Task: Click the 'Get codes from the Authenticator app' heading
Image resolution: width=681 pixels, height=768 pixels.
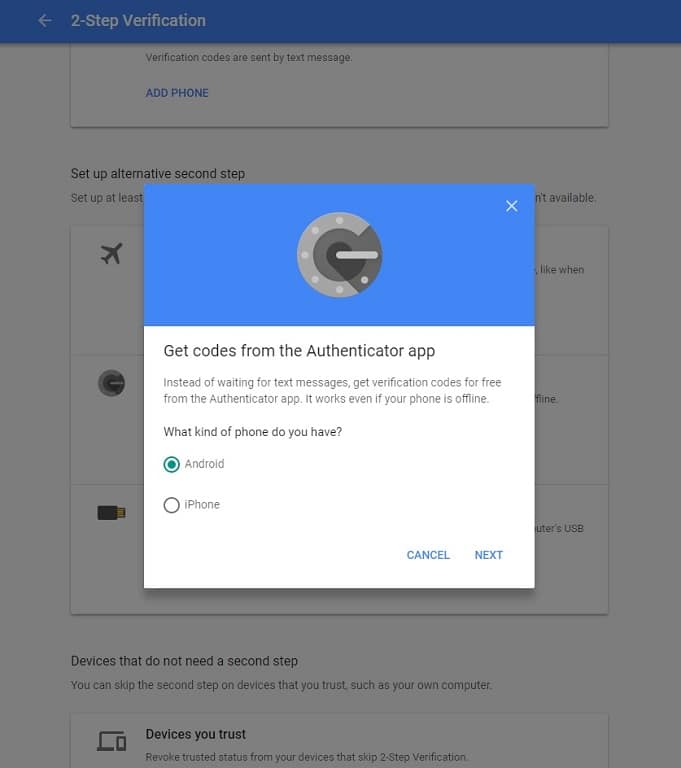Action: click(299, 351)
